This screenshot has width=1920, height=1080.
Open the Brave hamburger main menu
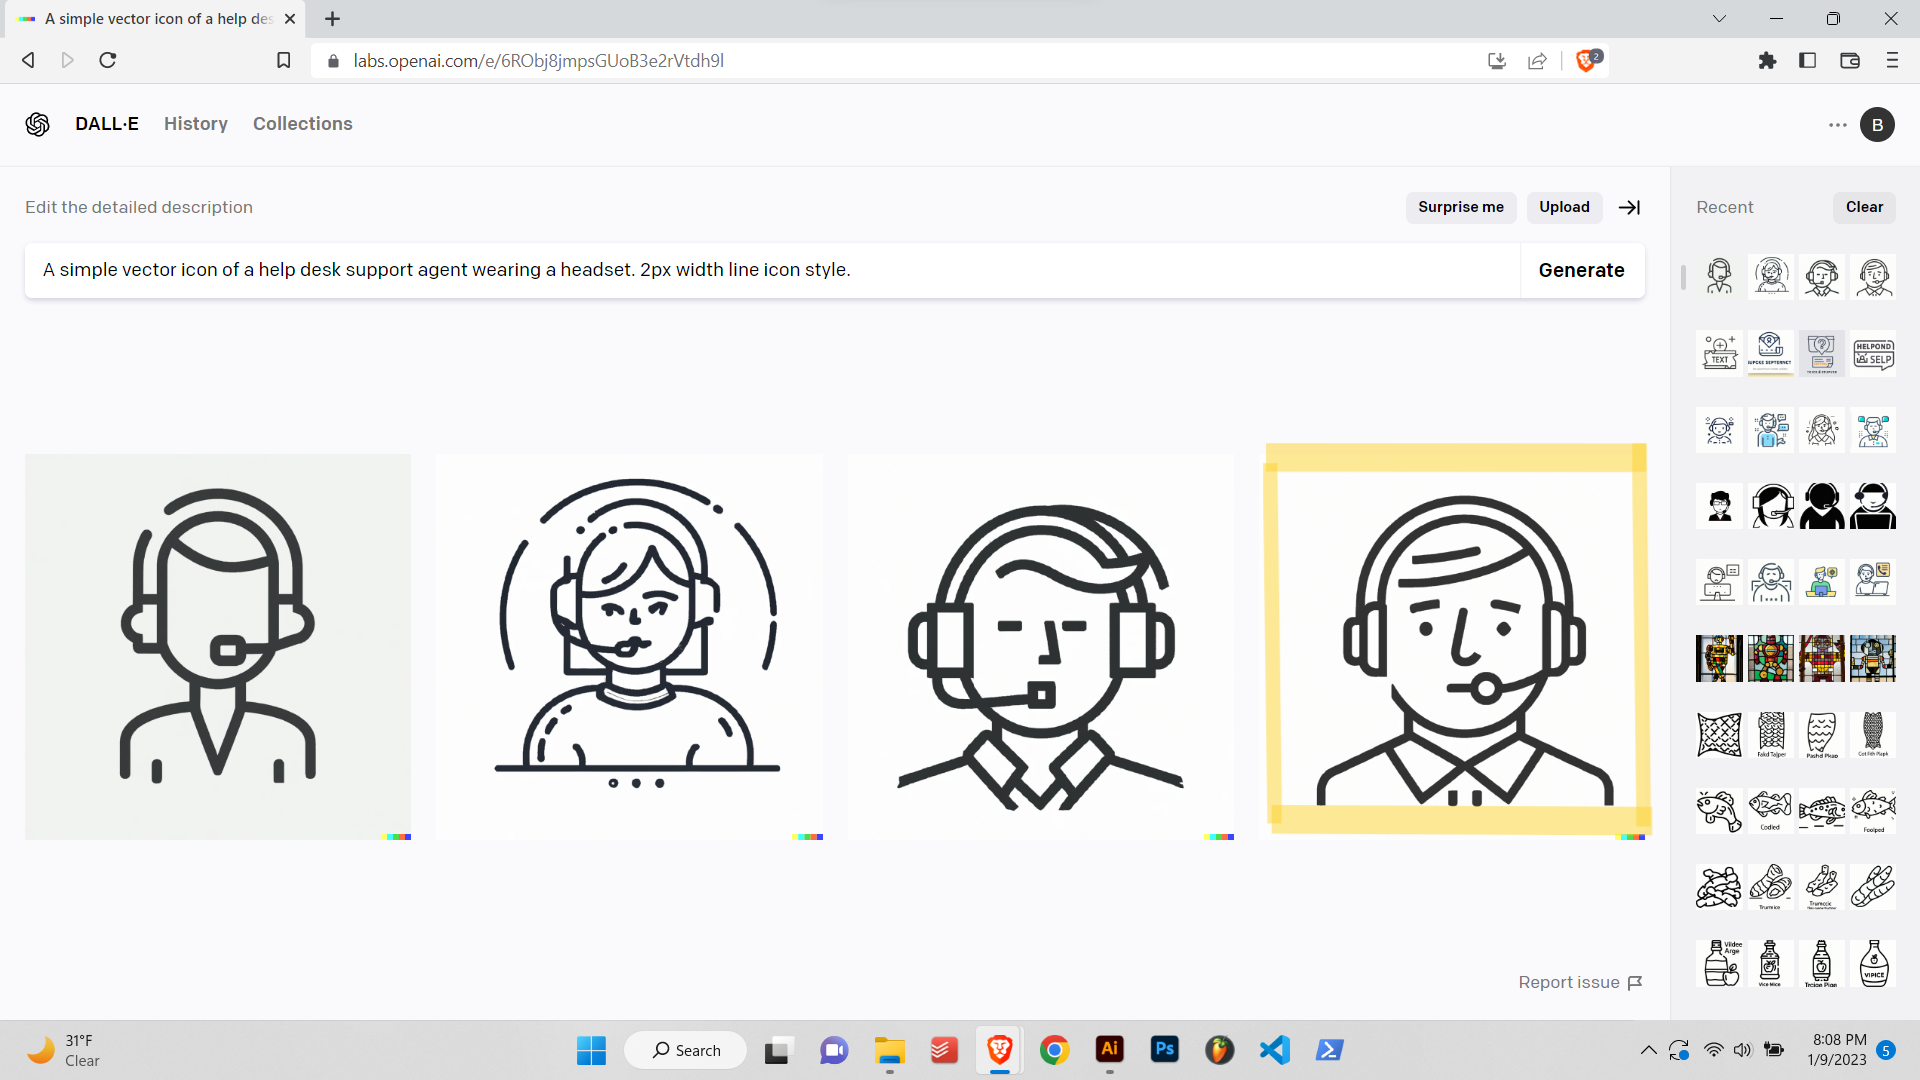pyautogui.click(x=1891, y=61)
